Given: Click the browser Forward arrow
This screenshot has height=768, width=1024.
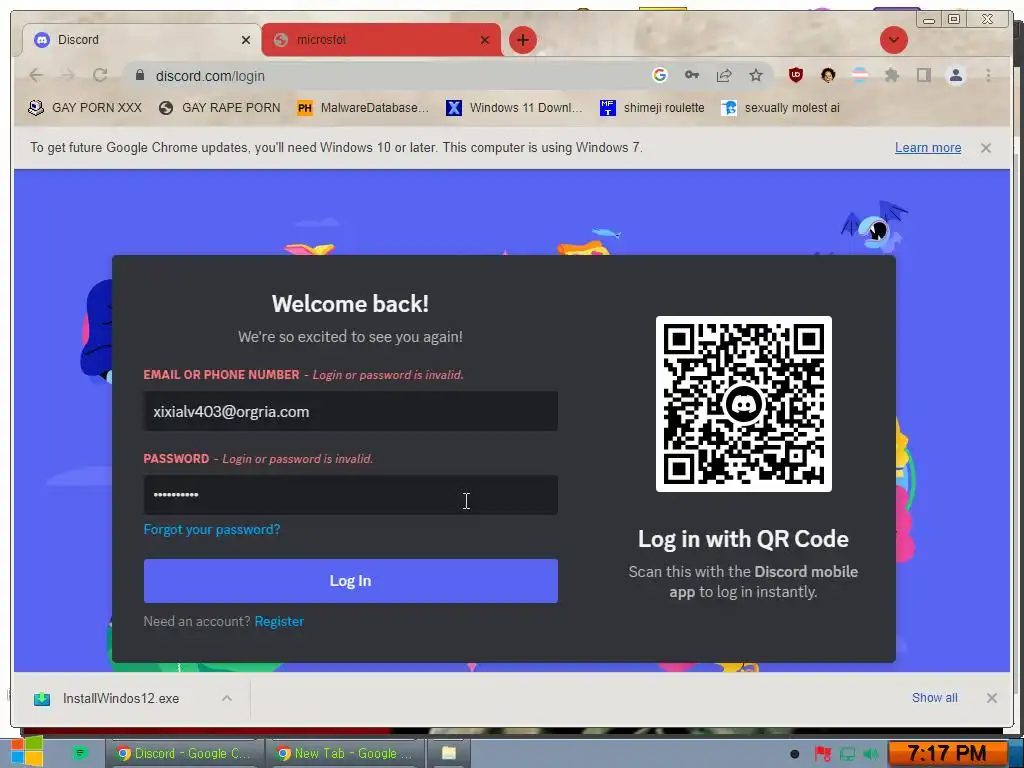Looking at the screenshot, I should click(68, 76).
